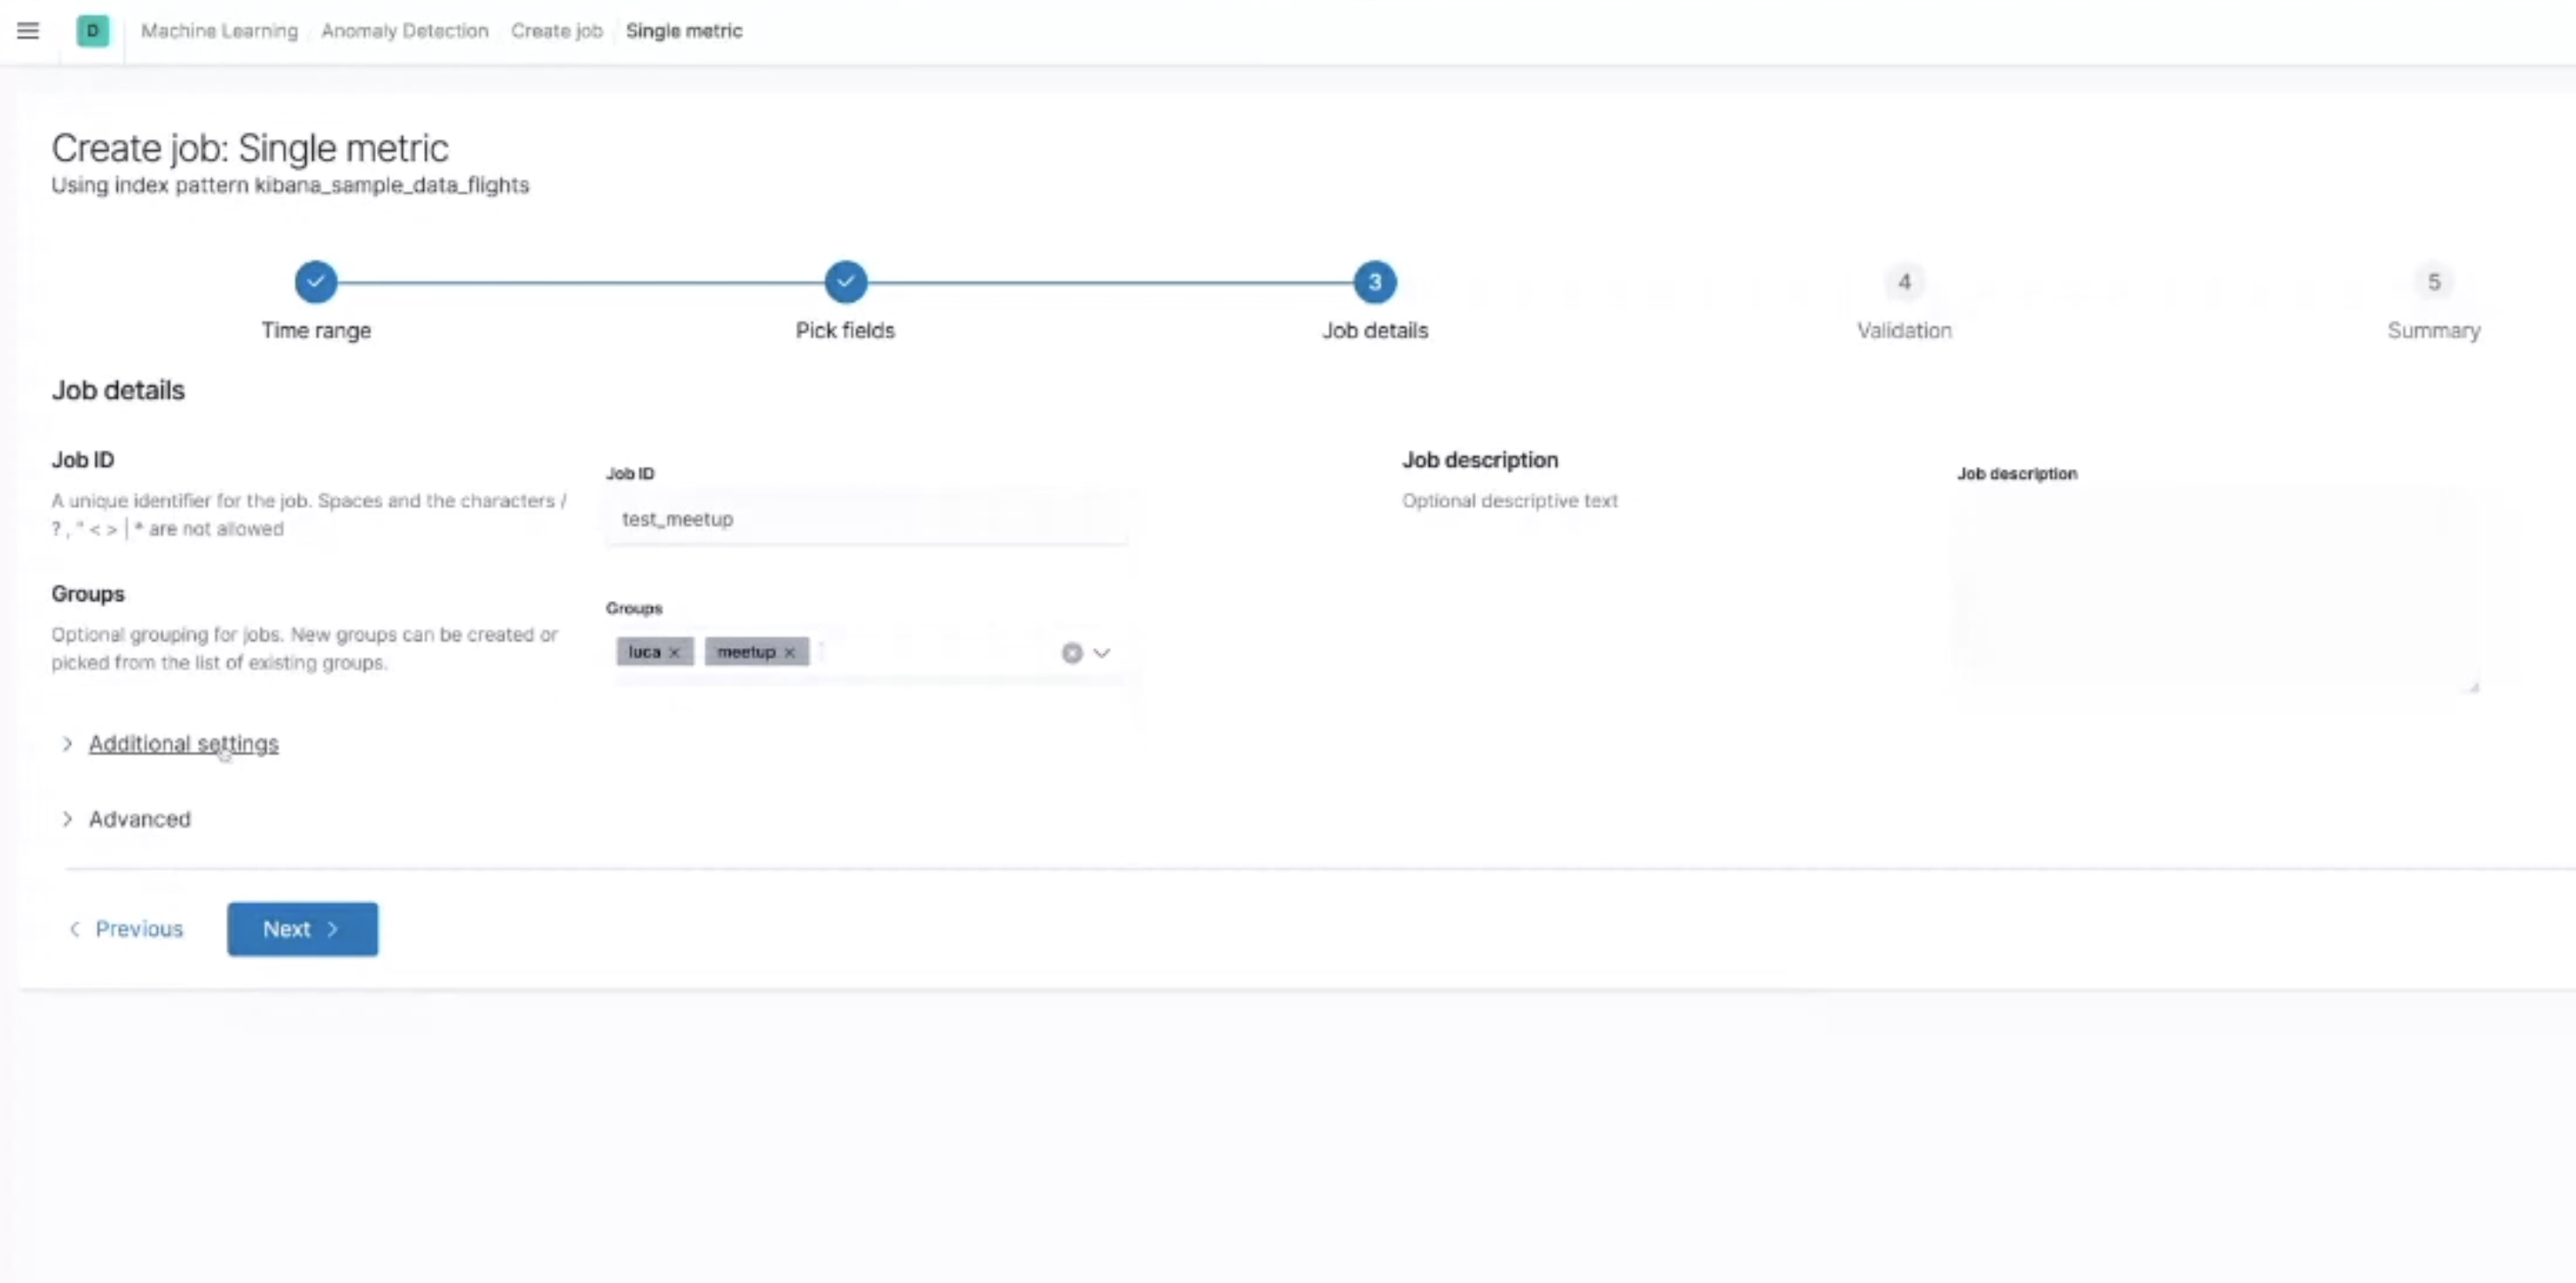The height and width of the screenshot is (1283, 2576).
Task: Open the Summary step number 5
Action: pos(2434,282)
